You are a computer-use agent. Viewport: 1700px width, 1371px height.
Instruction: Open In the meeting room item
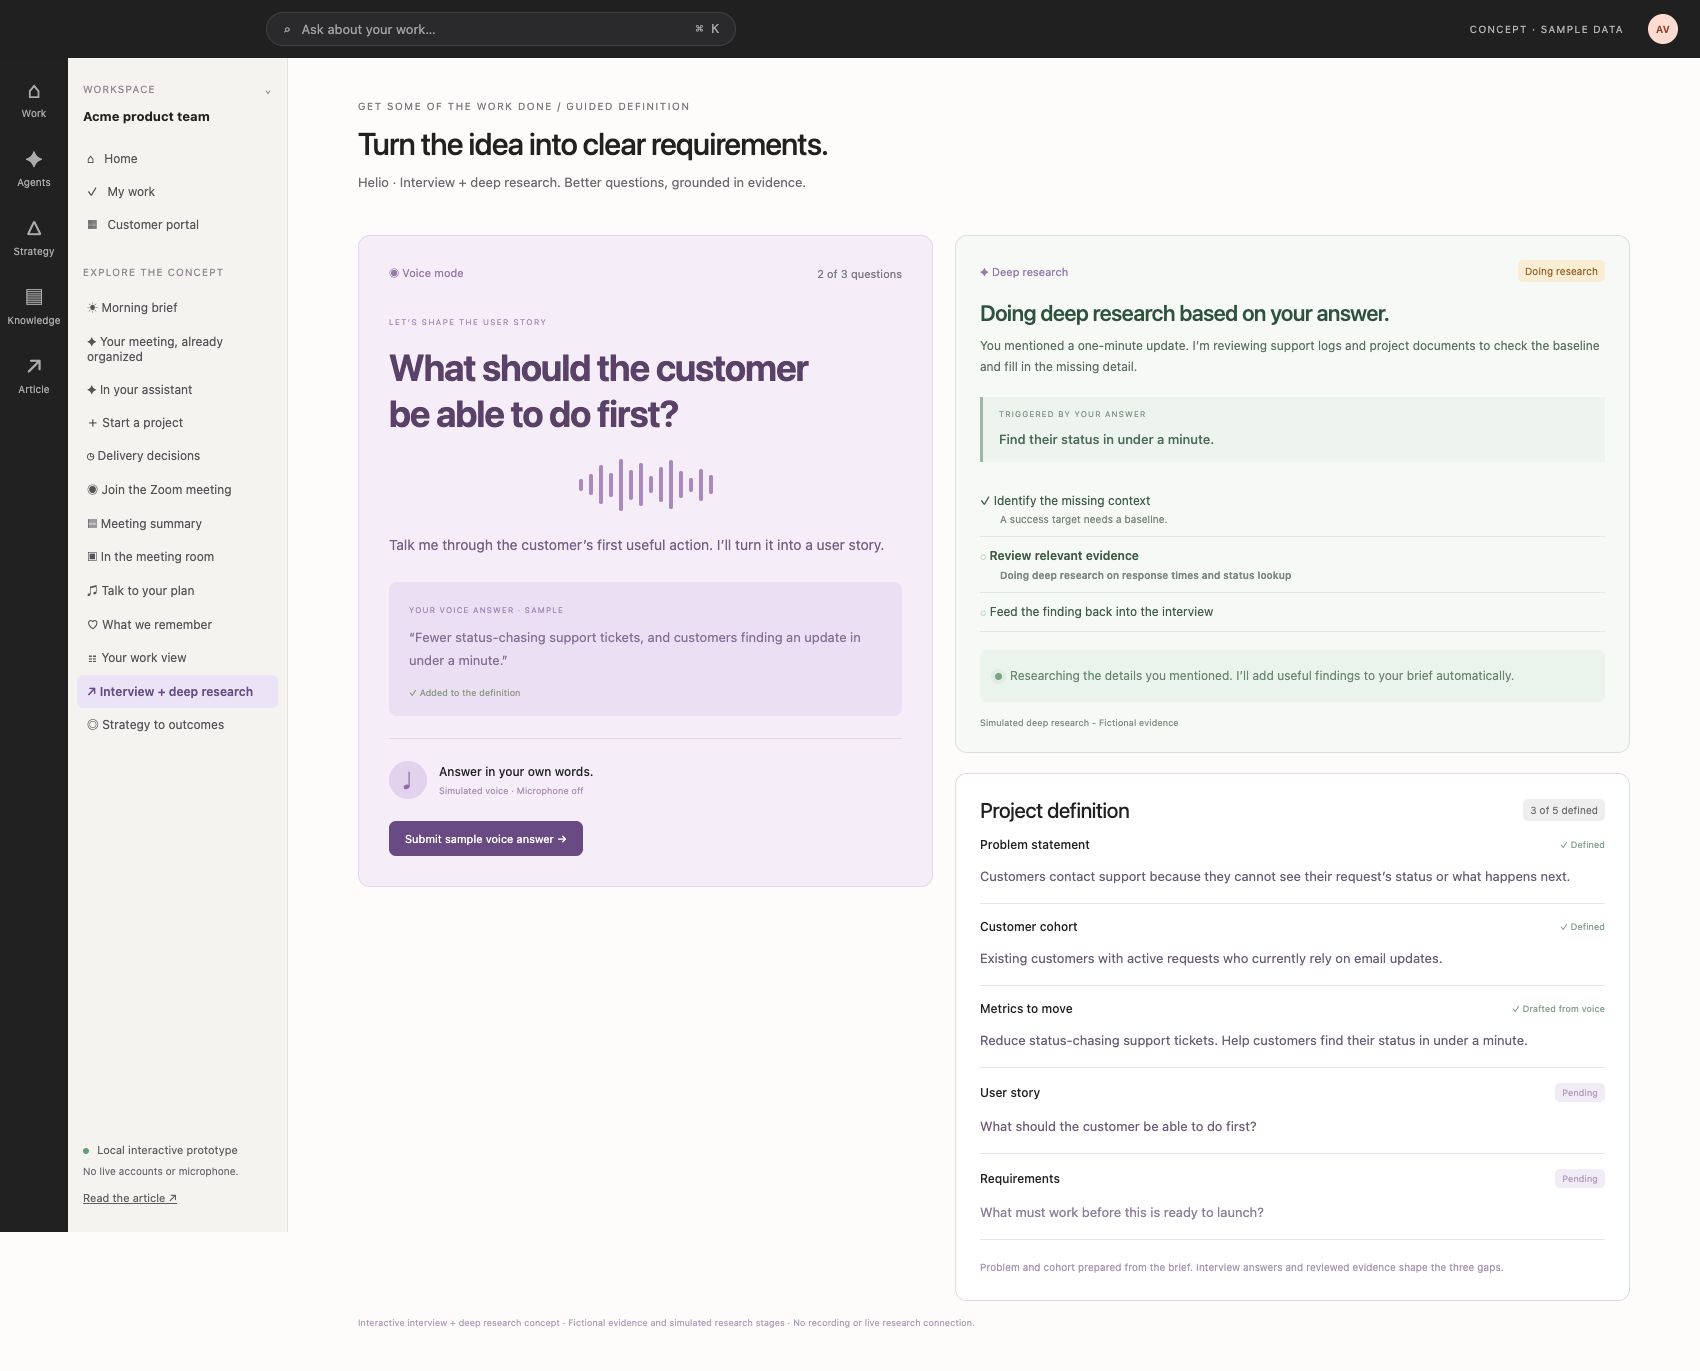click(177, 557)
